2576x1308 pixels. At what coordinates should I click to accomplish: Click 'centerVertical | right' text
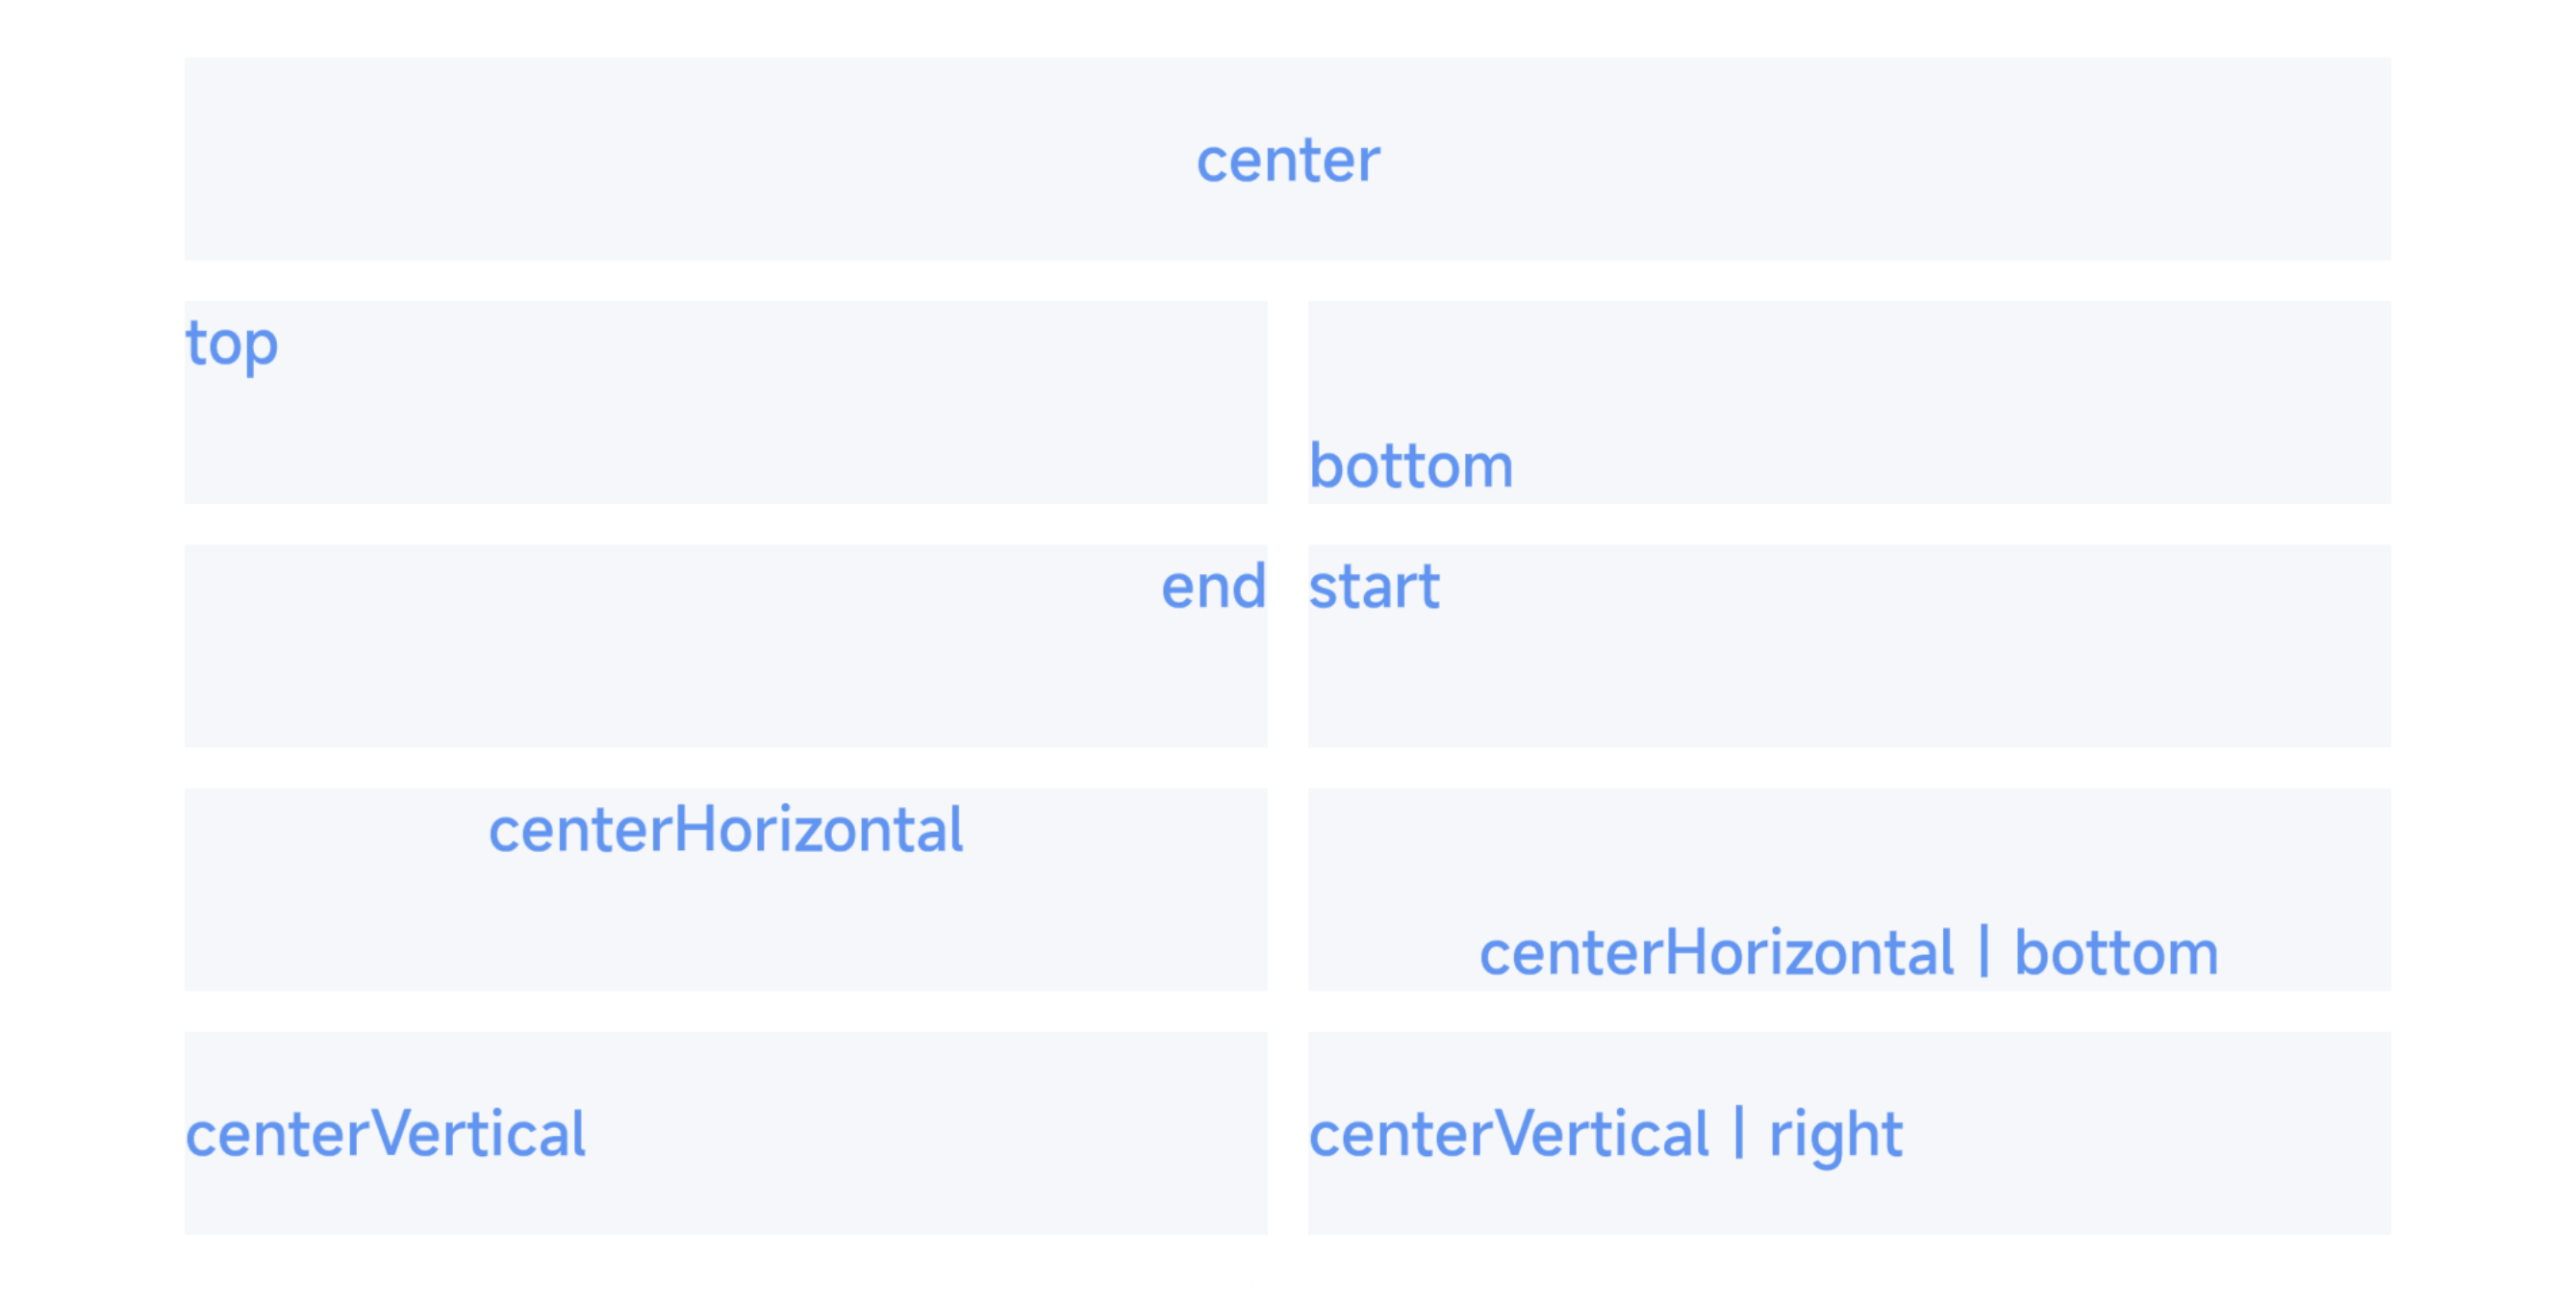tap(1606, 1135)
